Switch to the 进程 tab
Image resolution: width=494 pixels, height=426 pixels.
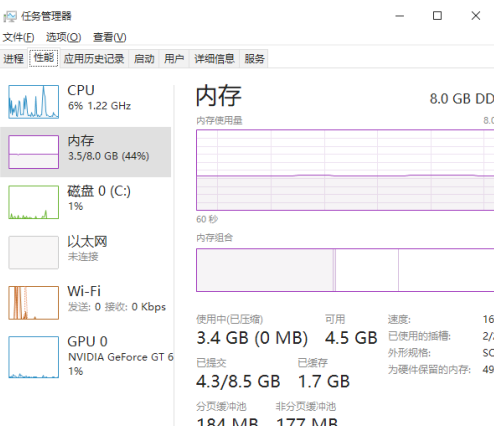tap(14, 59)
